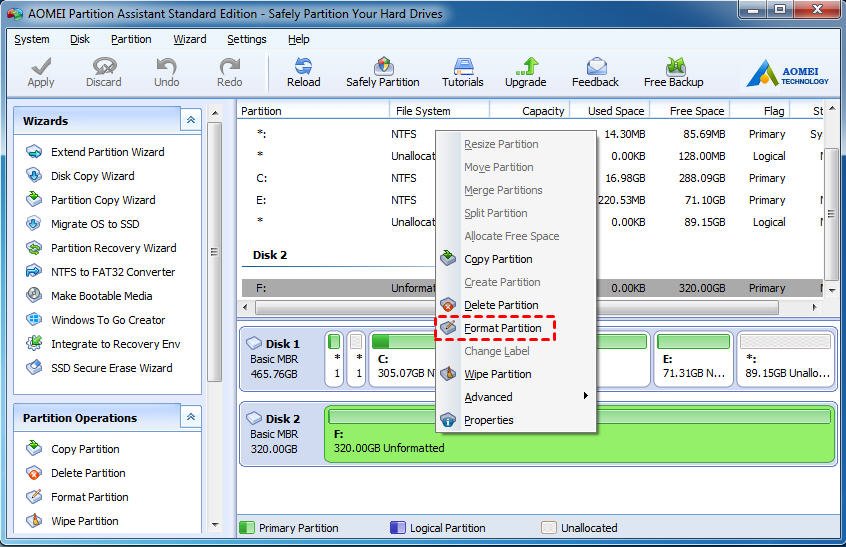846x547 pixels.
Task: Click the partition list horizontal scrollbar
Action: pyautogui.click(x=516, y=307)
